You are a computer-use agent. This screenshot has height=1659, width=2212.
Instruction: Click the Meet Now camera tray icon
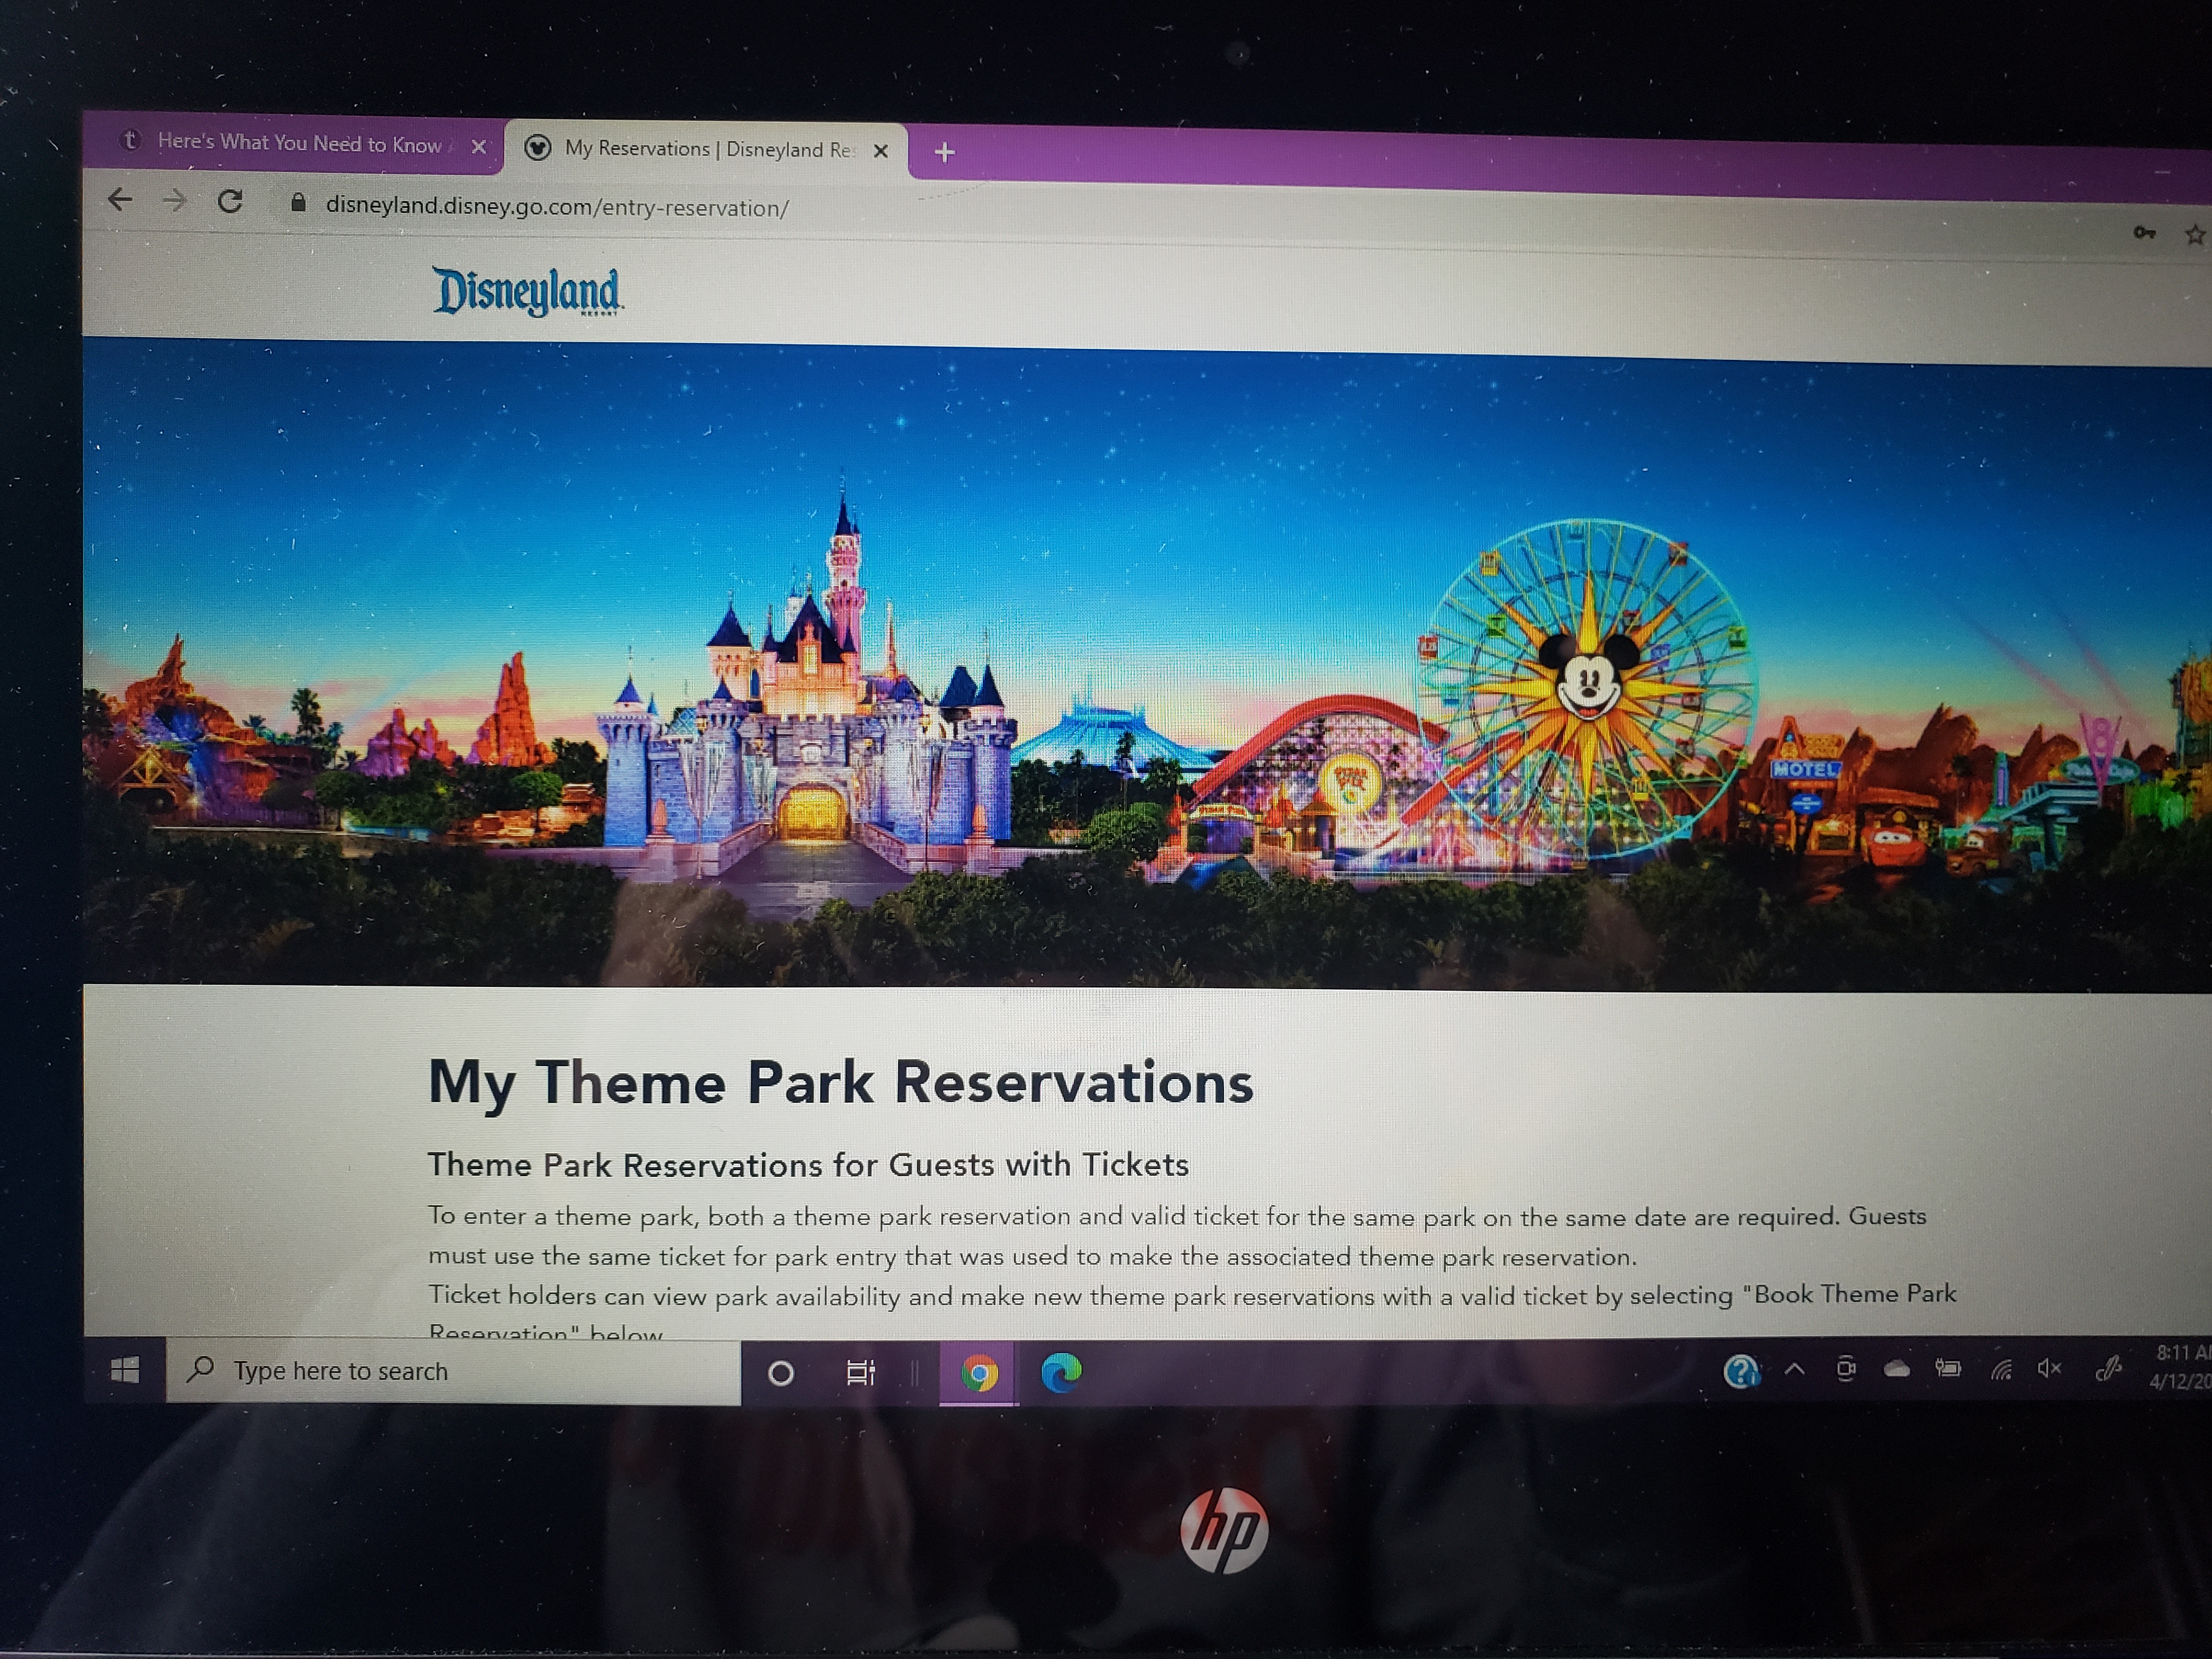click(x=1846, y=1369)
